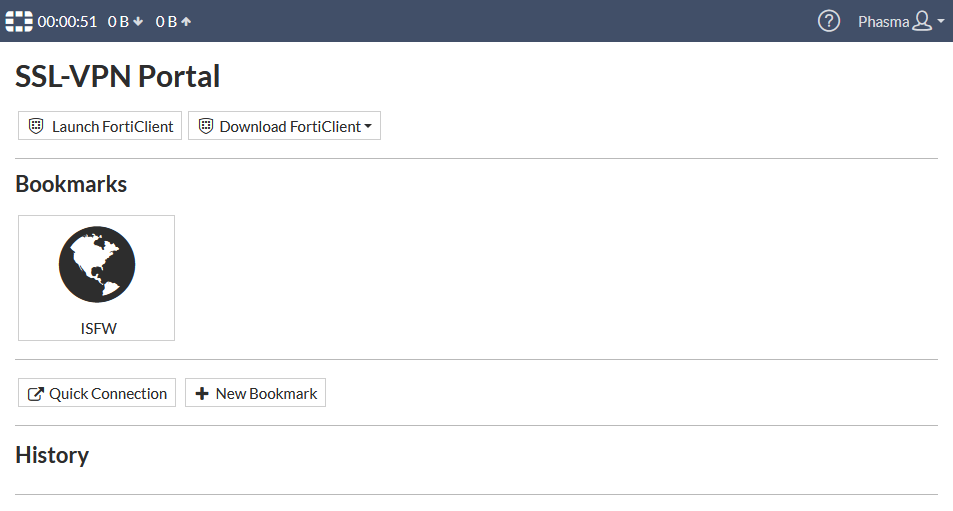Open the ISFW bookmark label

tap(98, 328)
